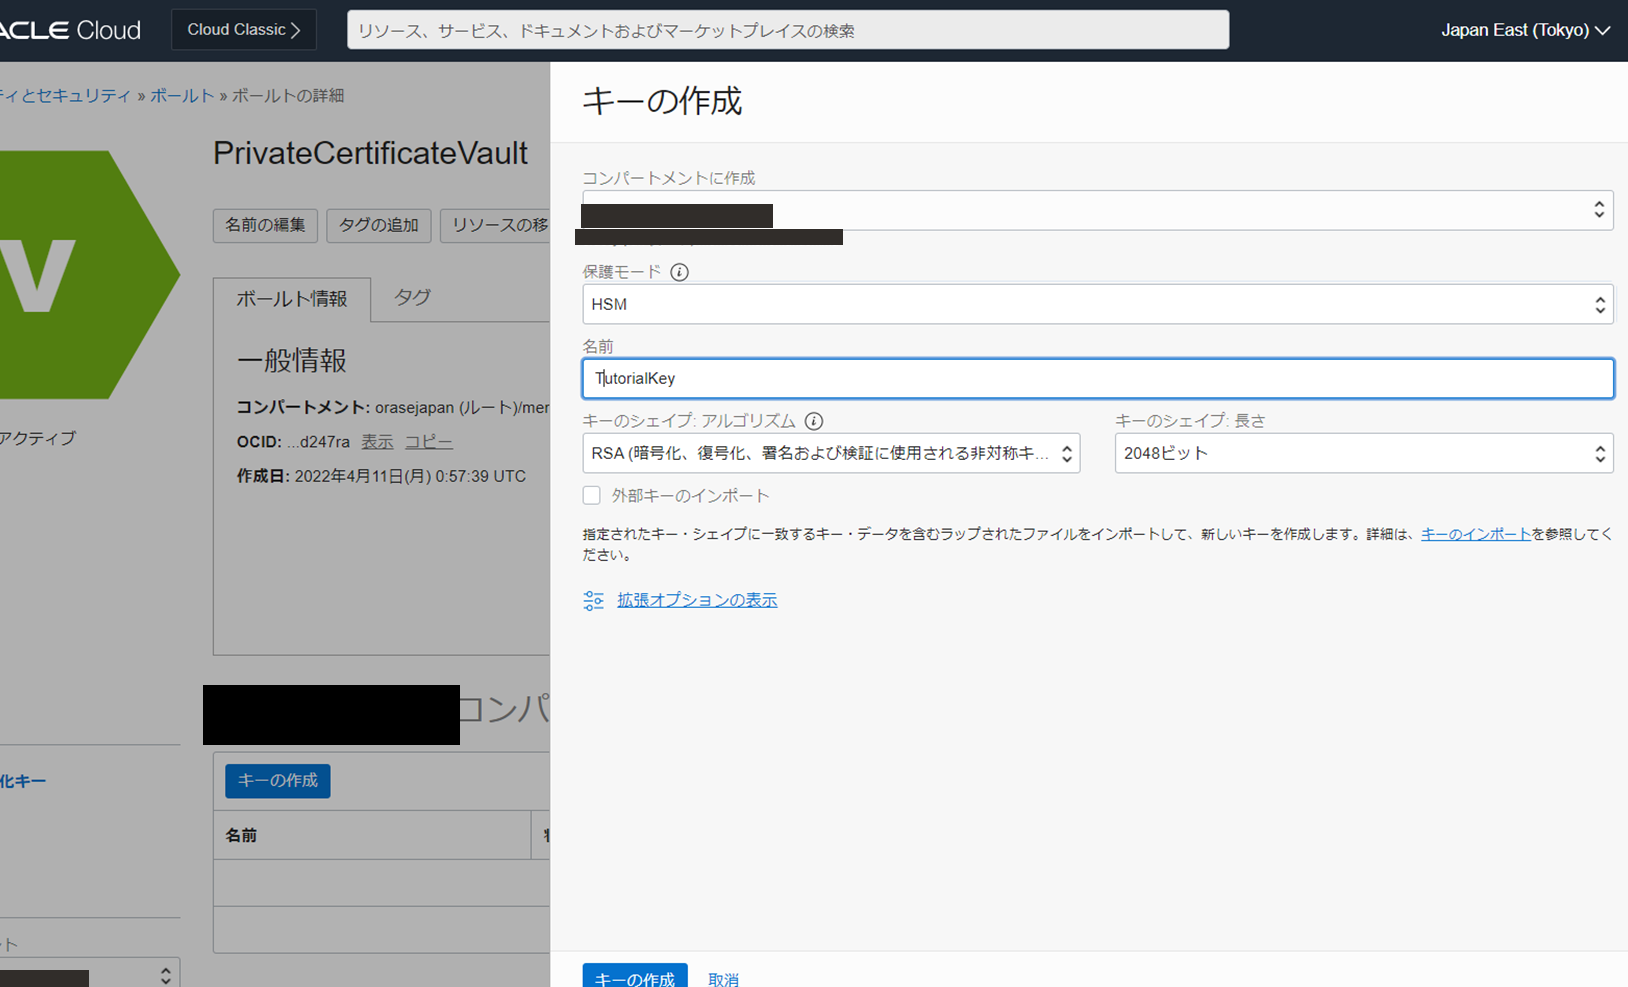Click the 取消 cancel link
This screenshot has height=987, width=1628.
[723, 979]
